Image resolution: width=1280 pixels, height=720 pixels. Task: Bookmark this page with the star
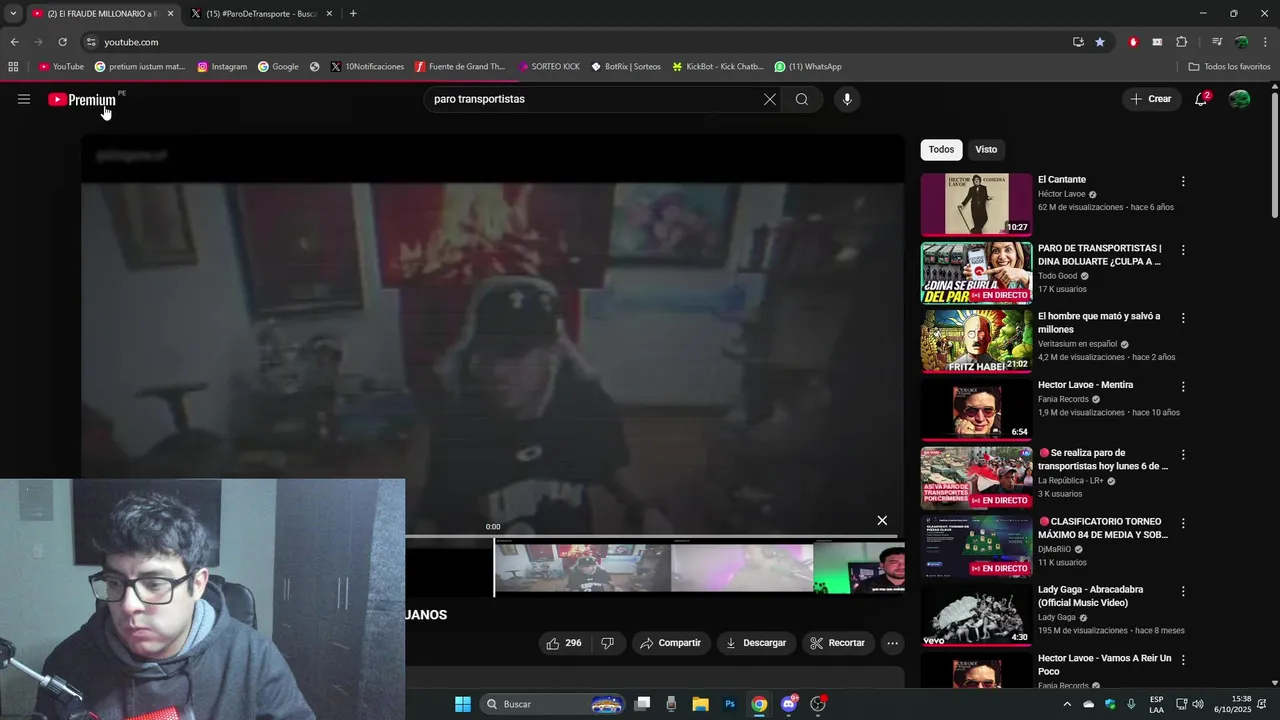(1100, 42)
